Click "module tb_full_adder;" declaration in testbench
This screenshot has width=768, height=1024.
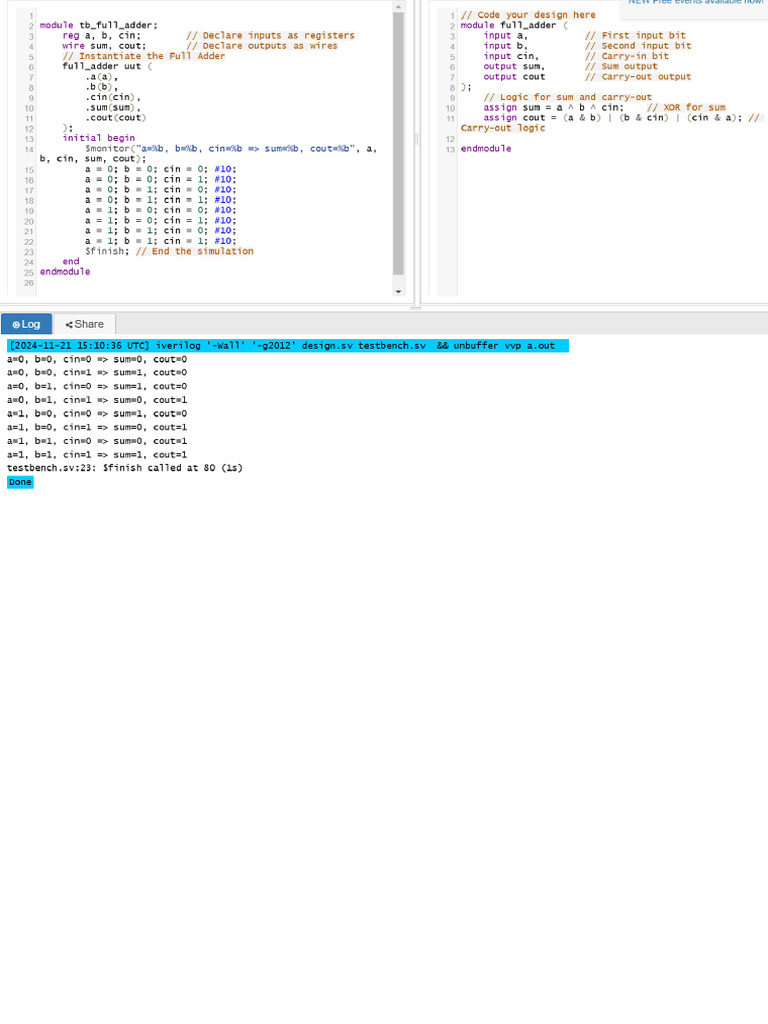pos(98,25)
